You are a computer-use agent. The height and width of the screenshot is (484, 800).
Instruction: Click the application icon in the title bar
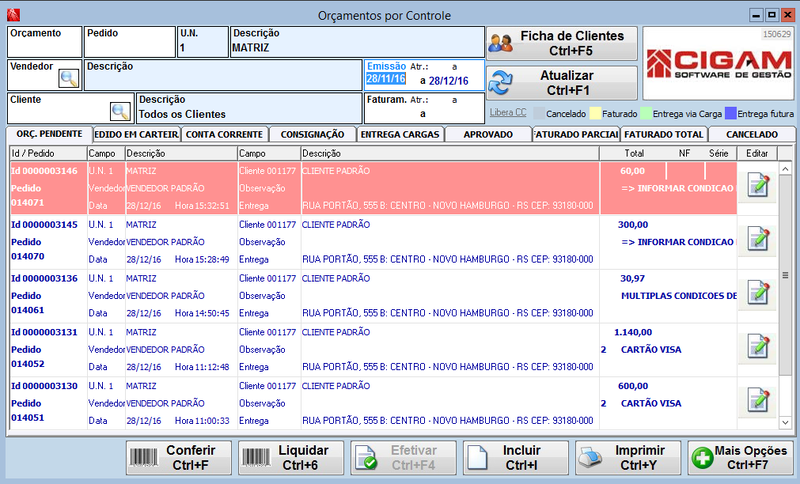coord(13,15)
